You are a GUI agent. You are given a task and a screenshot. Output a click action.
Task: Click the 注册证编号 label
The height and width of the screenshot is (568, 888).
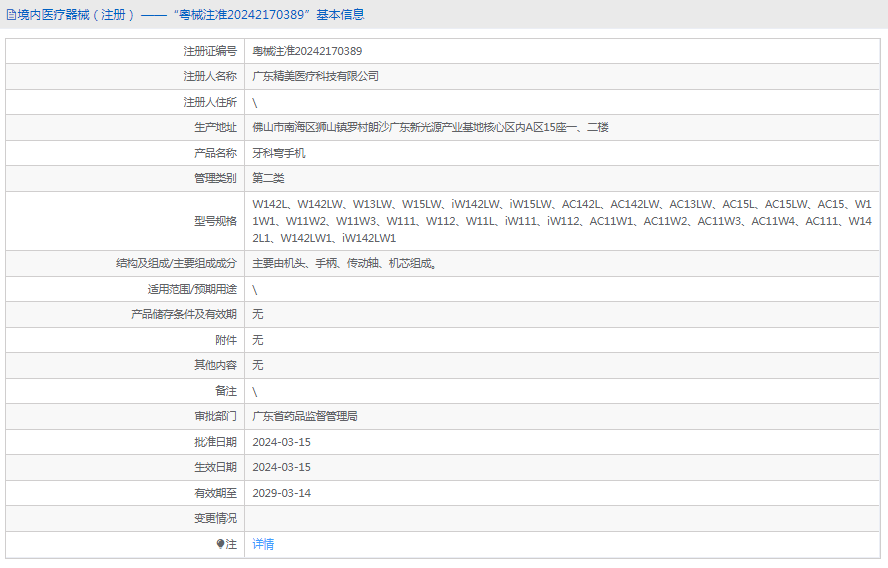click(210, 52)
